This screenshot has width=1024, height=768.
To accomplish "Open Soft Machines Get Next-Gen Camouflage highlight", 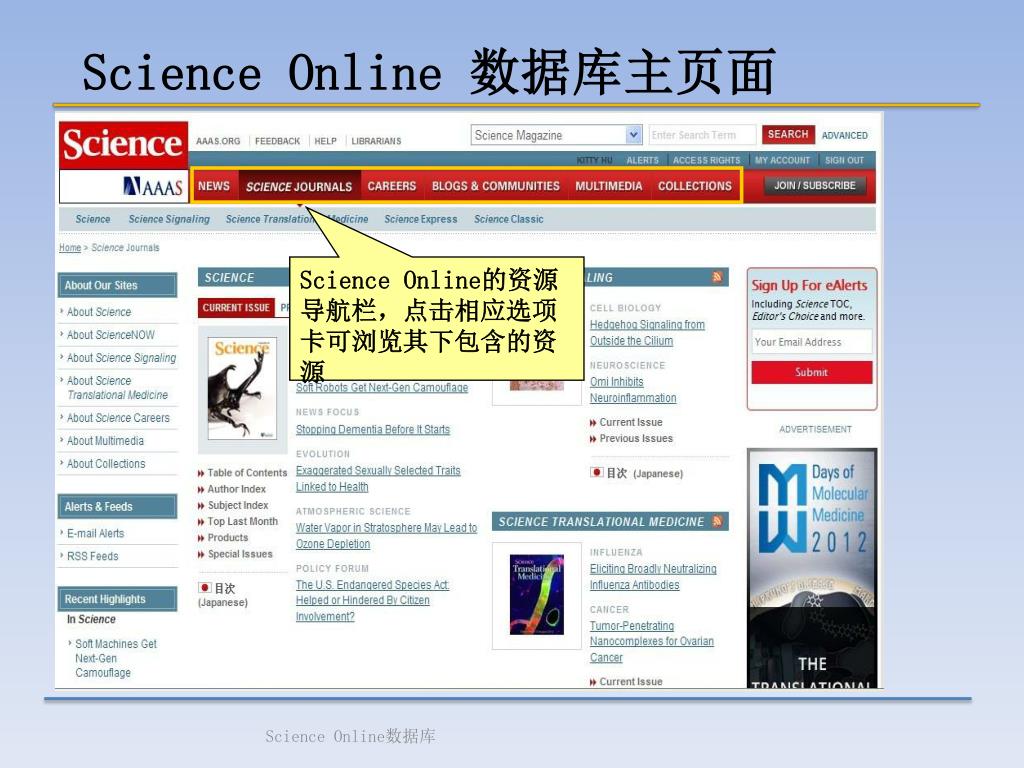I will (x=116, y=658).
